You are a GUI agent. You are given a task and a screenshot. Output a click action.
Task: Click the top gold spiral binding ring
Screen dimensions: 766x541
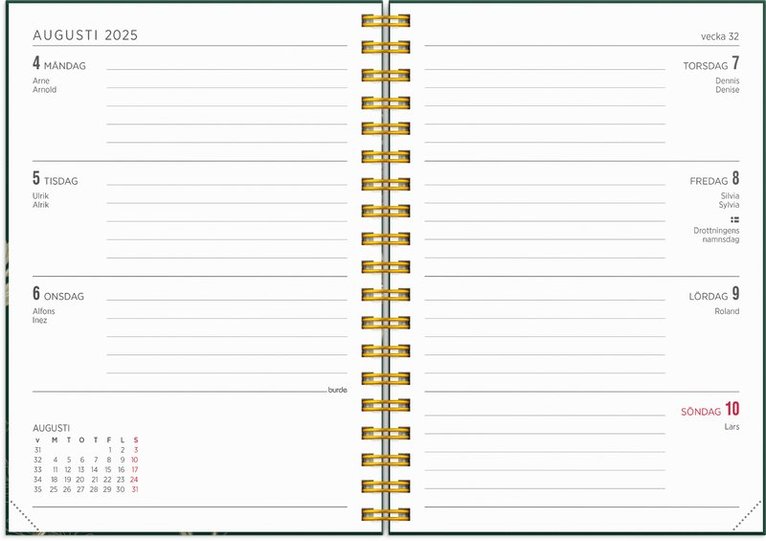tap(385, 21)
